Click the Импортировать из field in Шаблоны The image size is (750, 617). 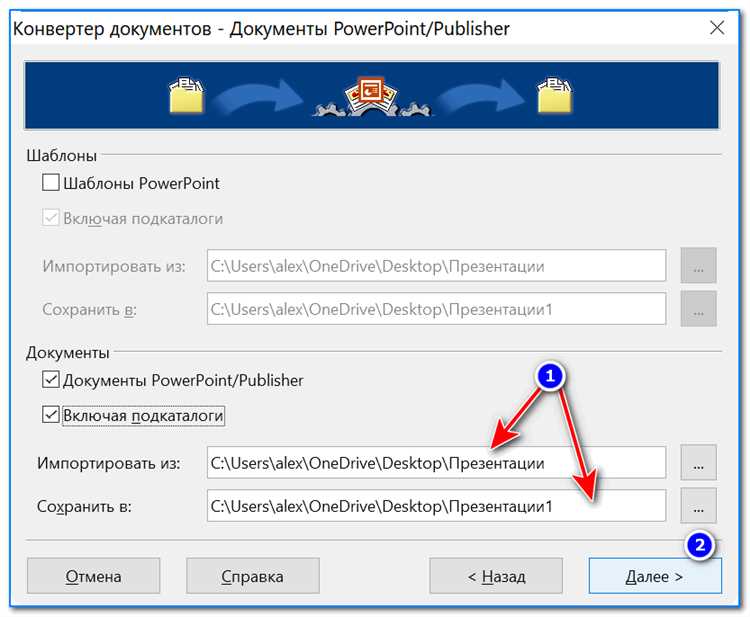point(436,265)
